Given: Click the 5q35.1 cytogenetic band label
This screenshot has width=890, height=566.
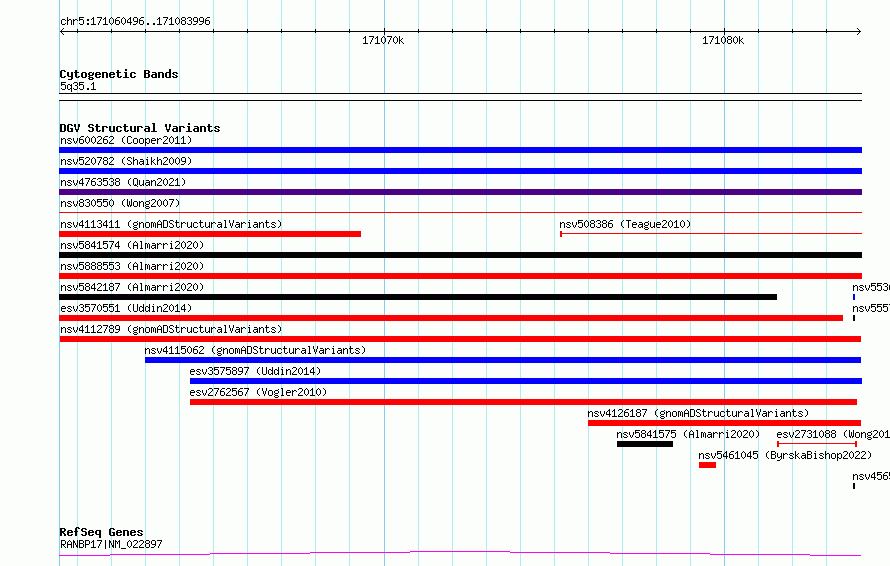Looking at the screenshot, I should click(78, 86).
